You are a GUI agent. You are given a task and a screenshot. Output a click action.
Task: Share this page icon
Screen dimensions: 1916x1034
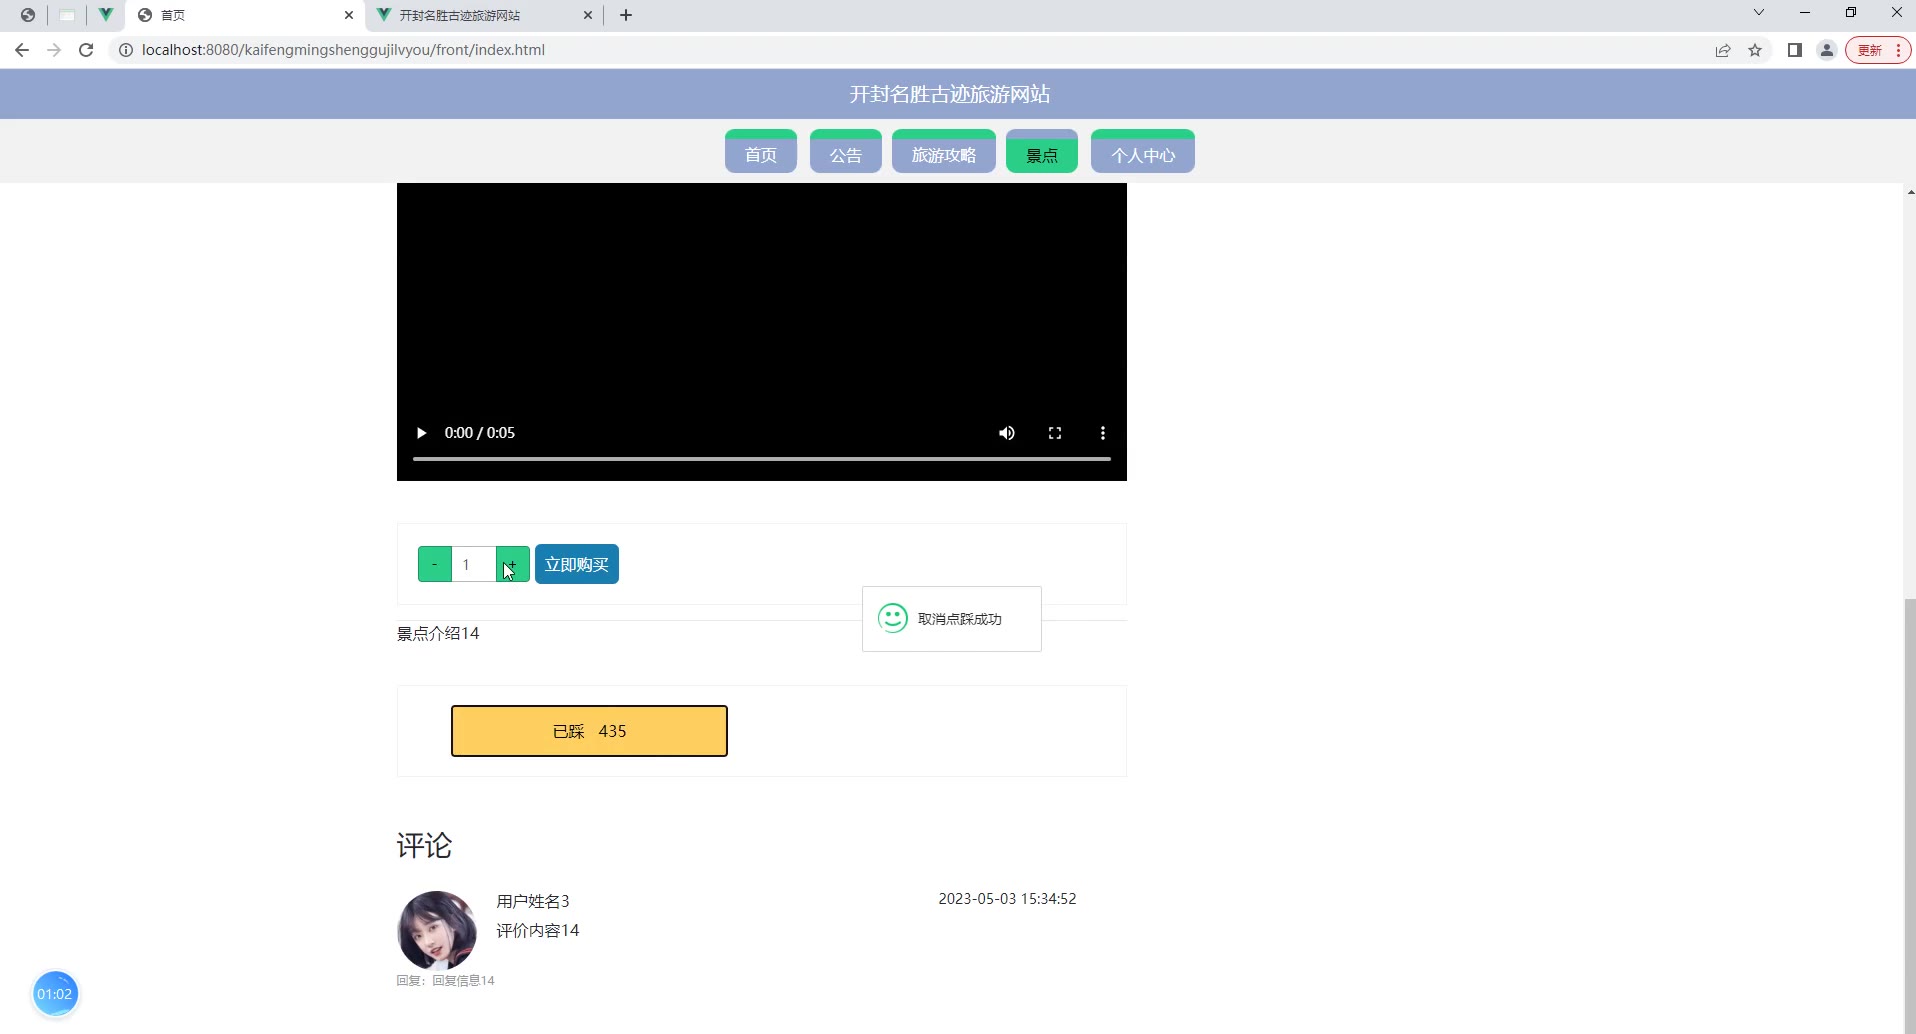pos(1723,50)
